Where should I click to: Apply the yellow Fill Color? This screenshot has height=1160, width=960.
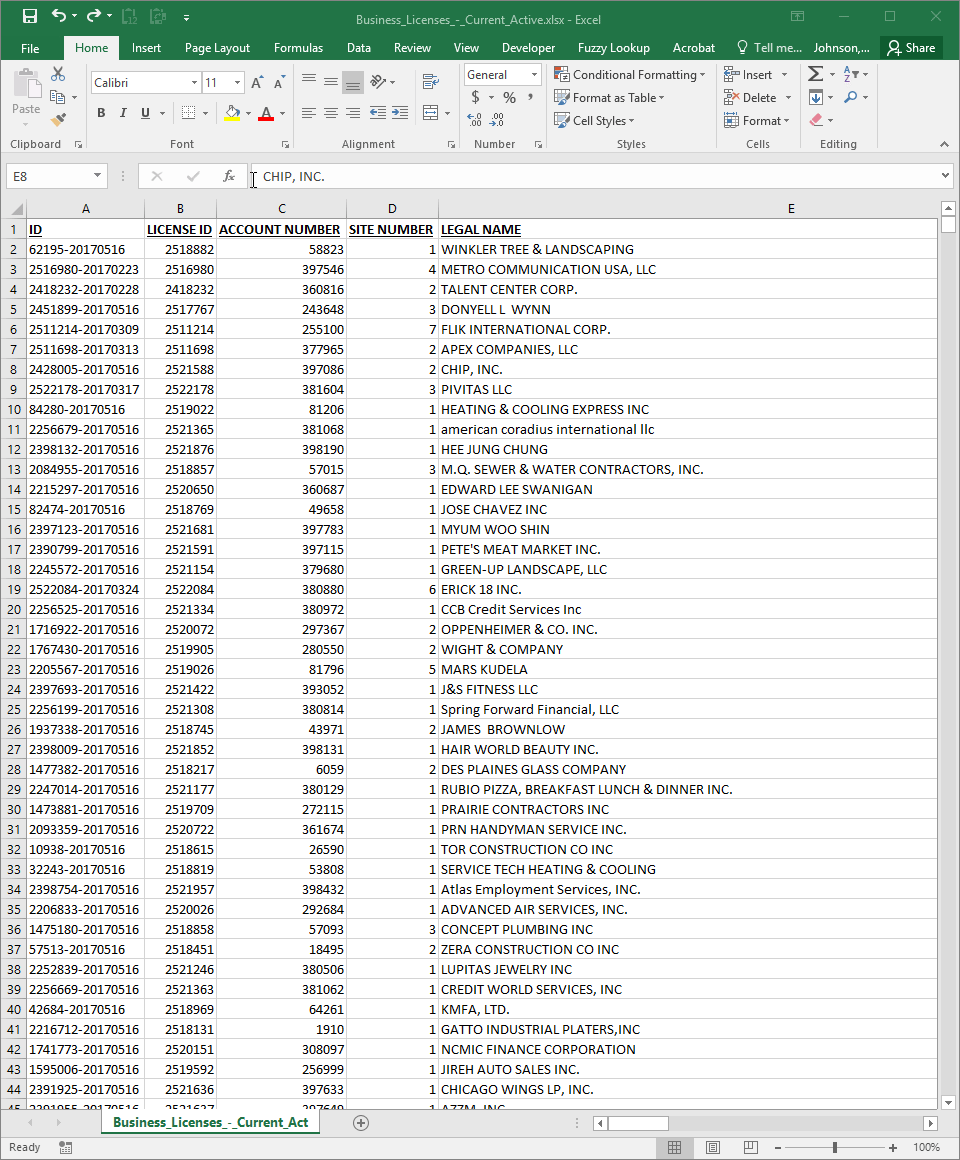pyautogui.click(x=232, y=113)
